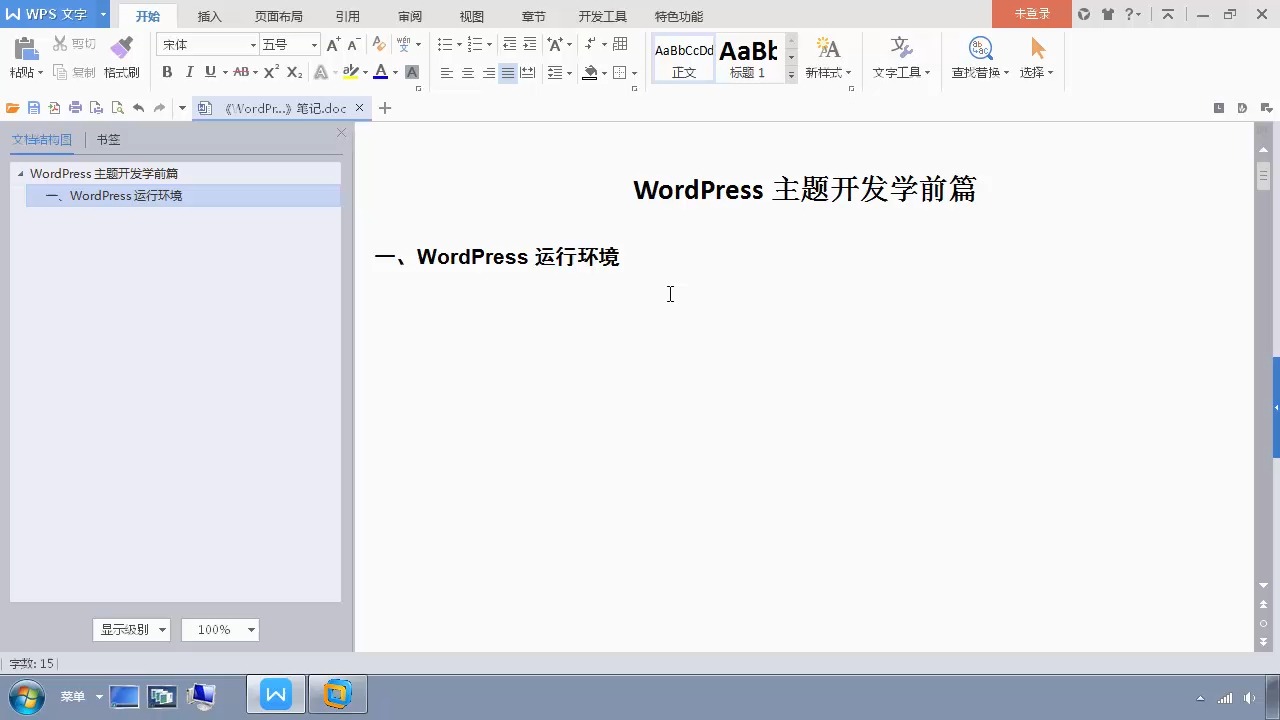Expand the 粘贴 paste options arrow
The image size is (1280, 720).
click(41, 73)
